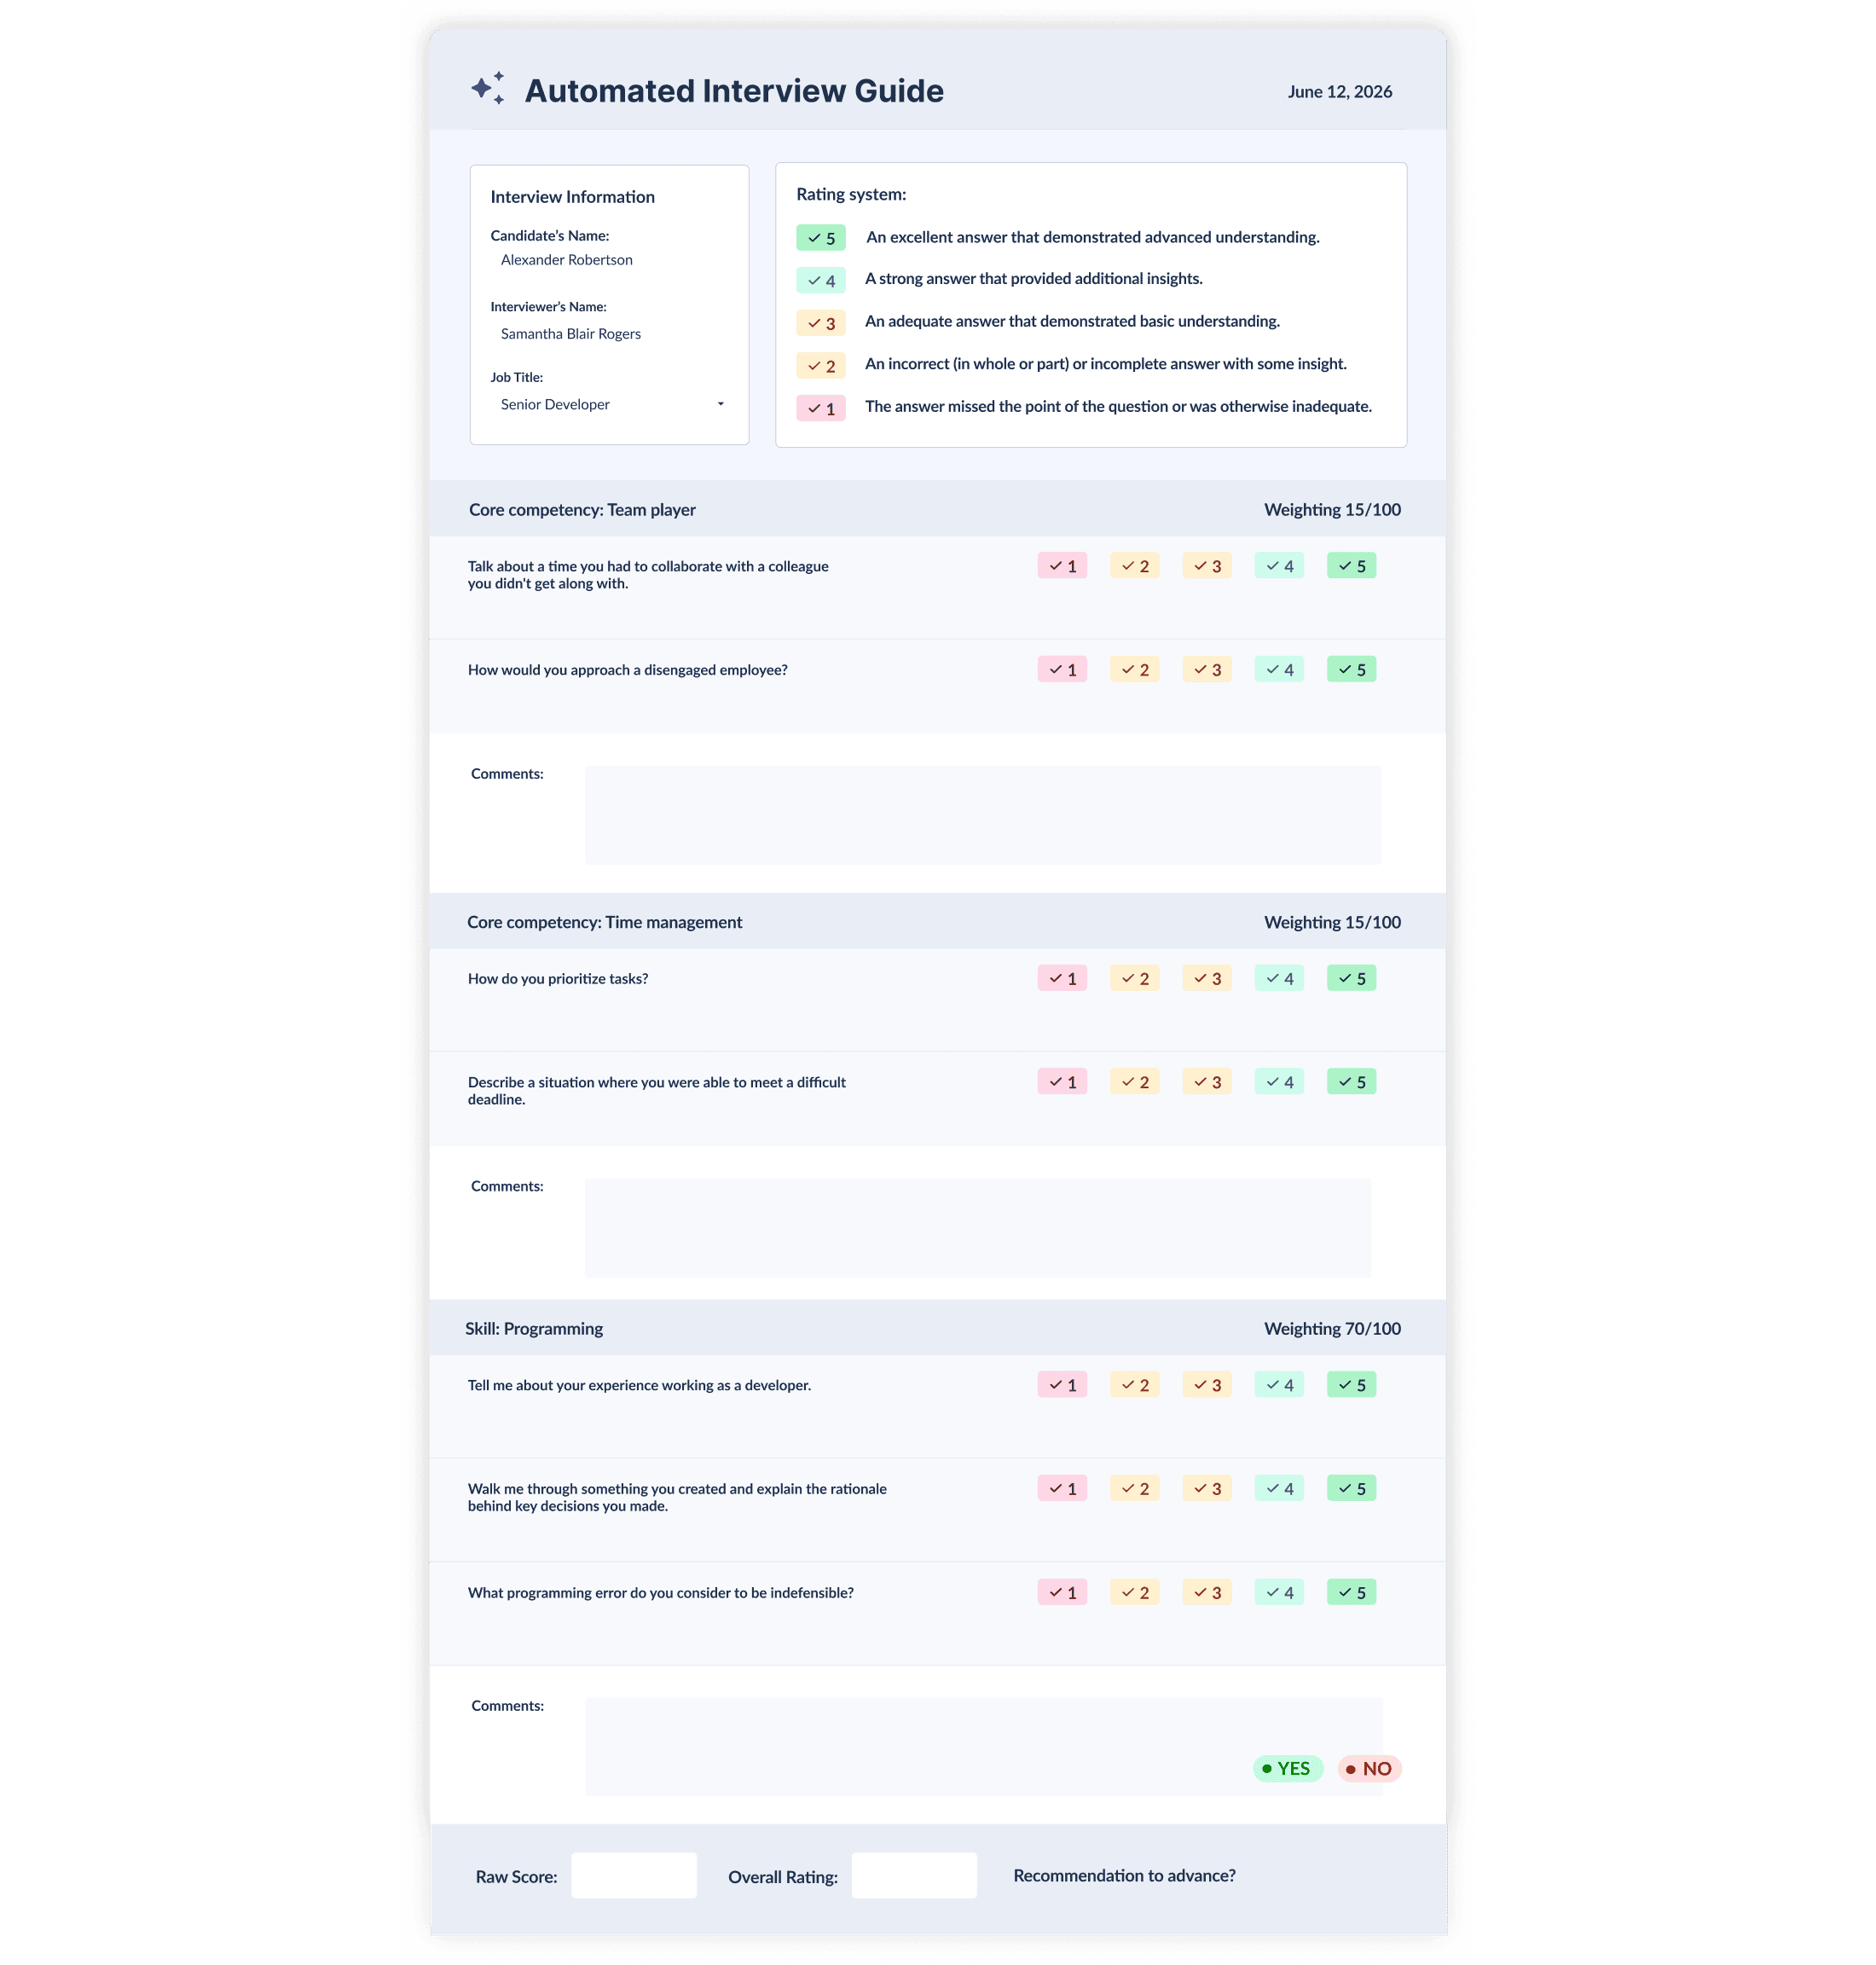Click the Core competency: Team player header
1876x1965 pixels.
point(582,510)
